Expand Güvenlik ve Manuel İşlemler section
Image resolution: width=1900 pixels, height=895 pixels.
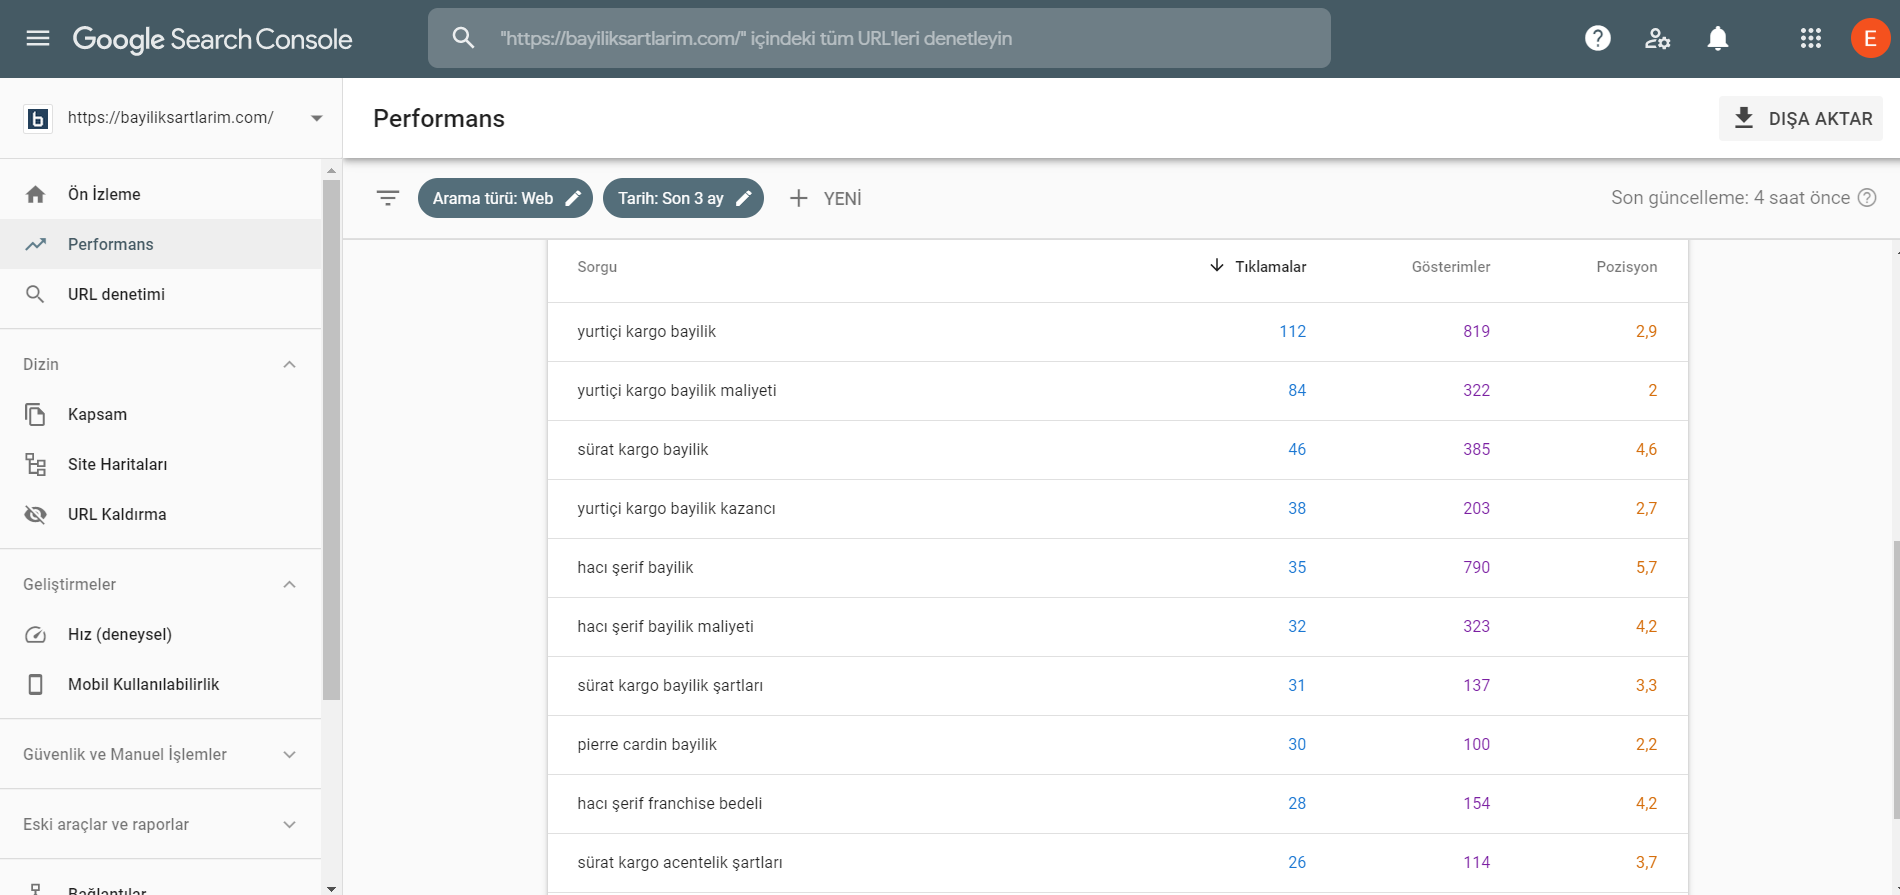tap(290, 754)
